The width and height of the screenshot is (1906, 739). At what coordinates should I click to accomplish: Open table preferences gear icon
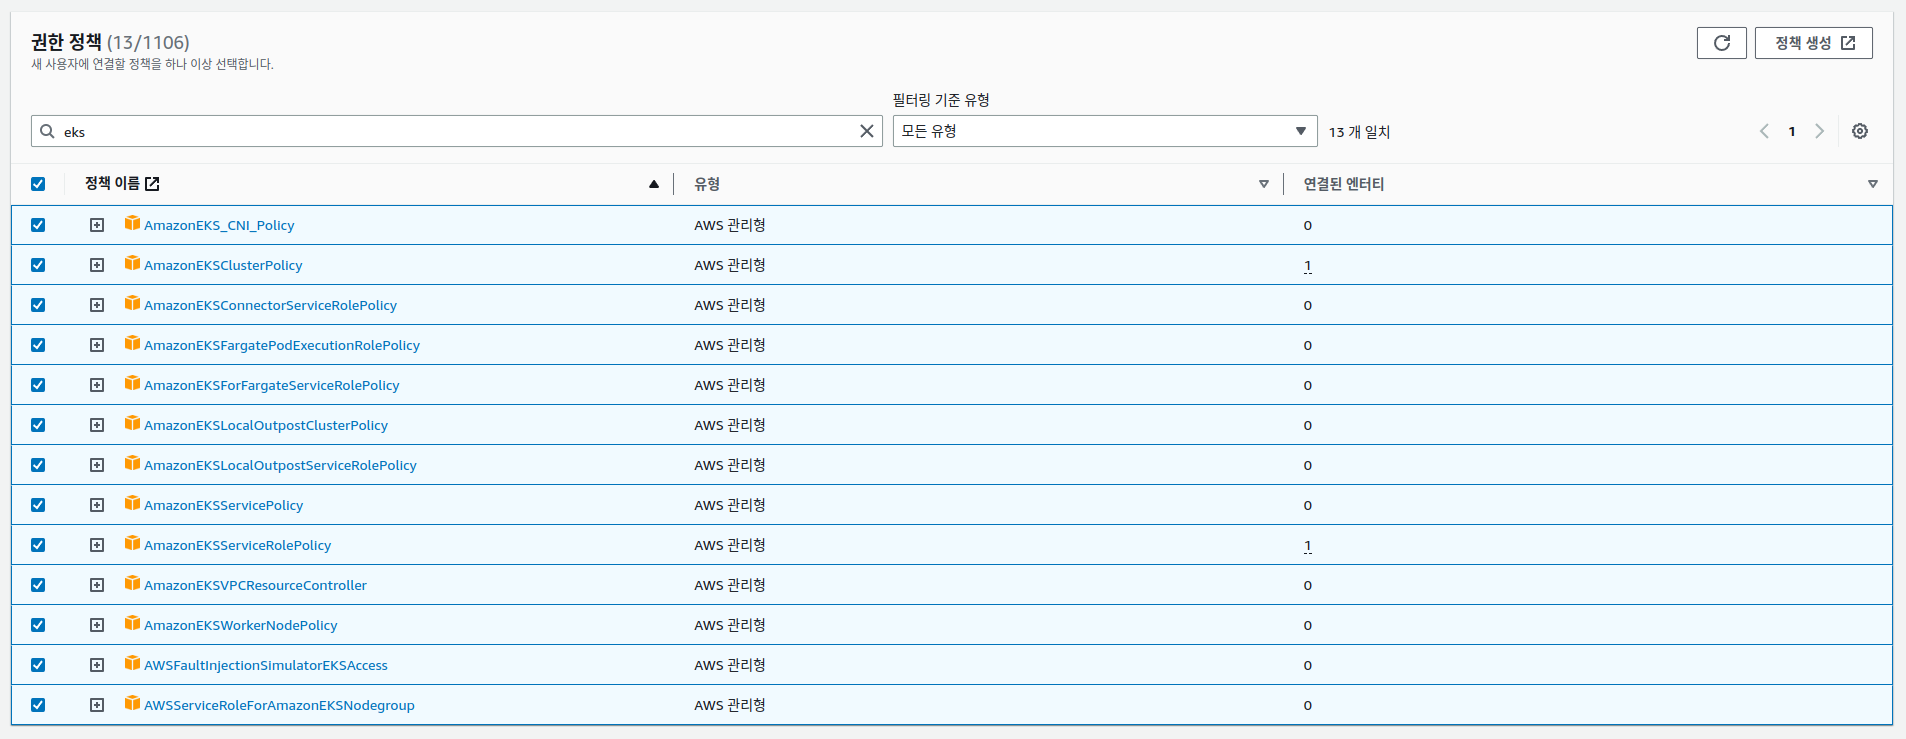point(1859,131)
